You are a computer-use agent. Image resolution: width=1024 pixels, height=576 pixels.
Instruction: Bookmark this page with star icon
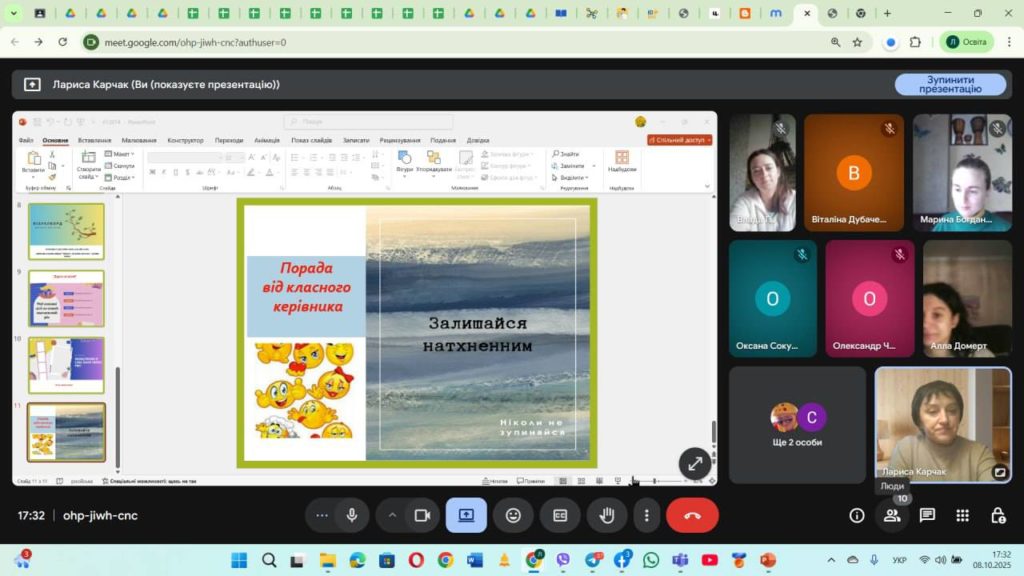[x=857, y=42]
